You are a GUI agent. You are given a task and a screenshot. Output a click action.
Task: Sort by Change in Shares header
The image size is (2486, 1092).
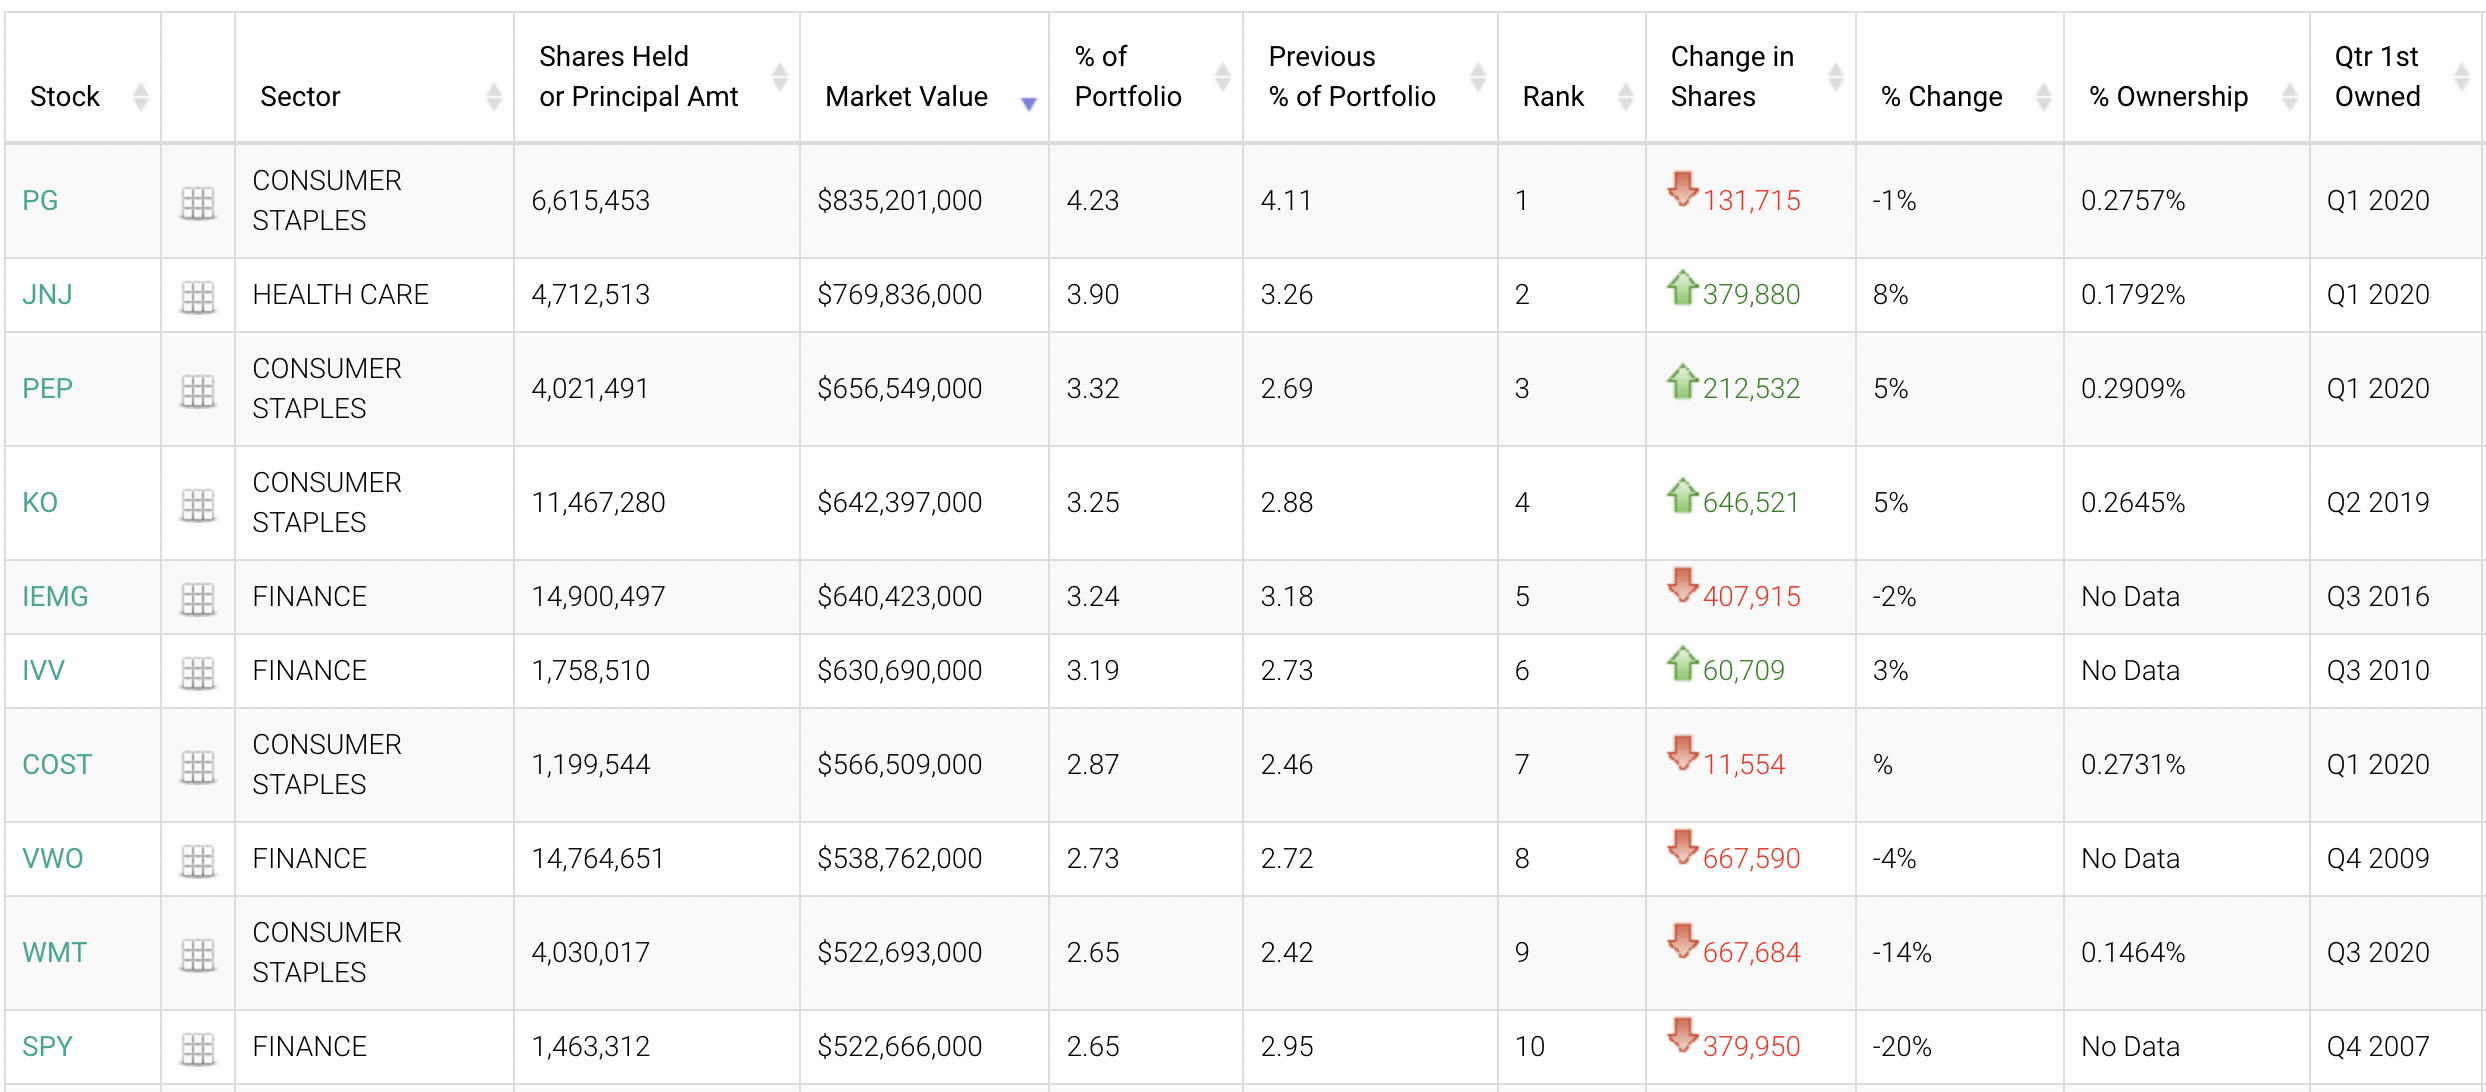pyautogui.click(x=1751, y=77)
